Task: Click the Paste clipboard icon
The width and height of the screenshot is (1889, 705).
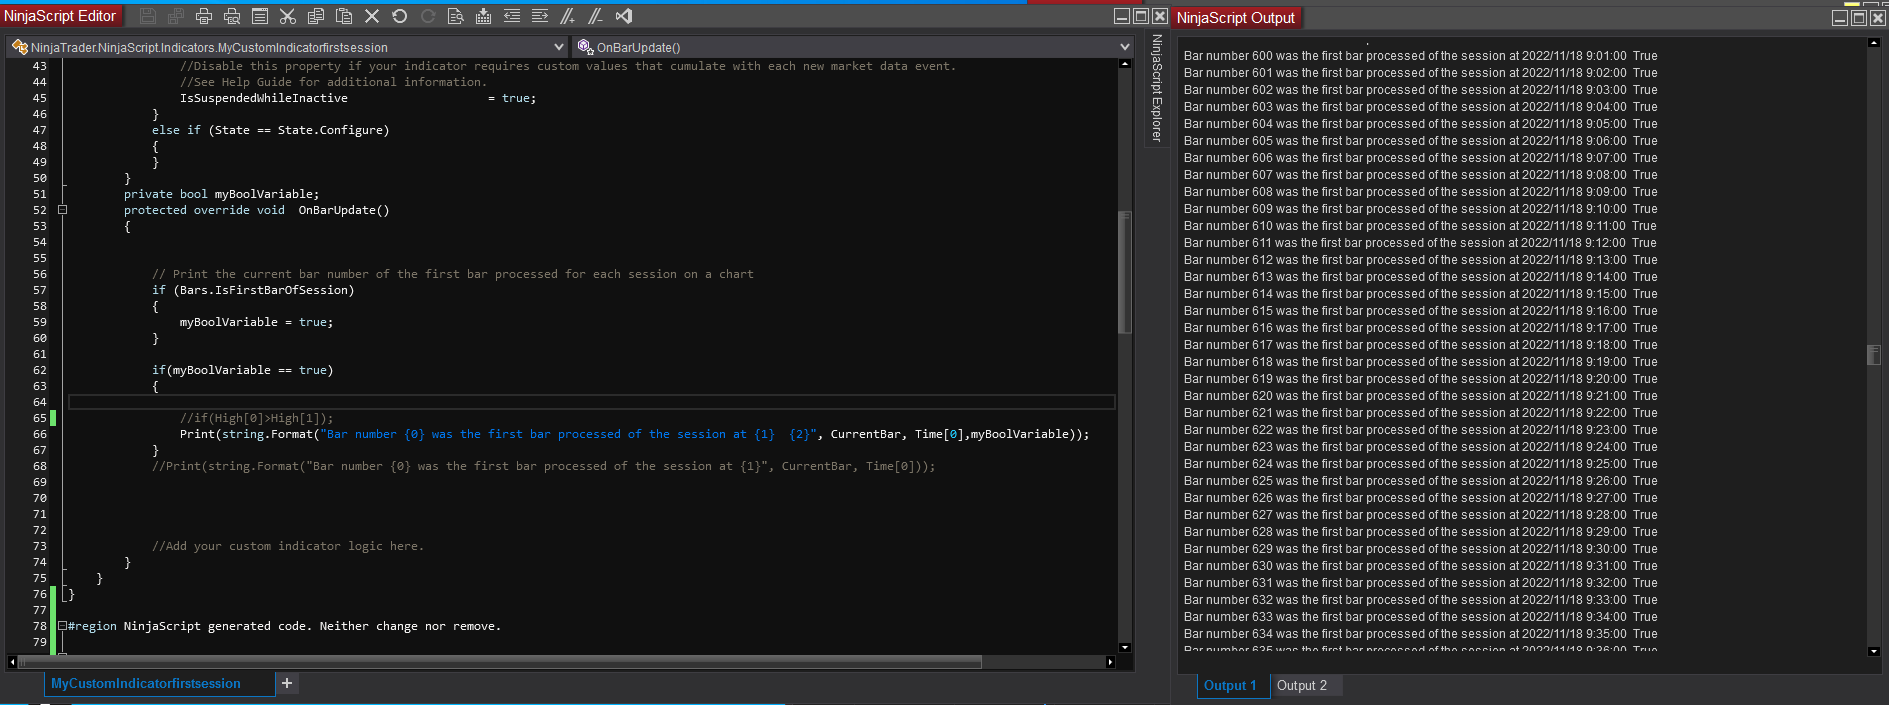Action: [x=344, y=16]
